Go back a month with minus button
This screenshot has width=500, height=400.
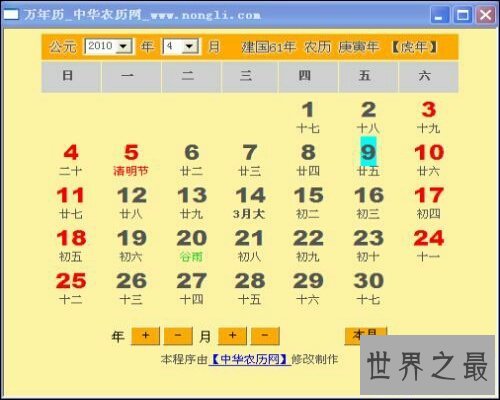(265, 336)
